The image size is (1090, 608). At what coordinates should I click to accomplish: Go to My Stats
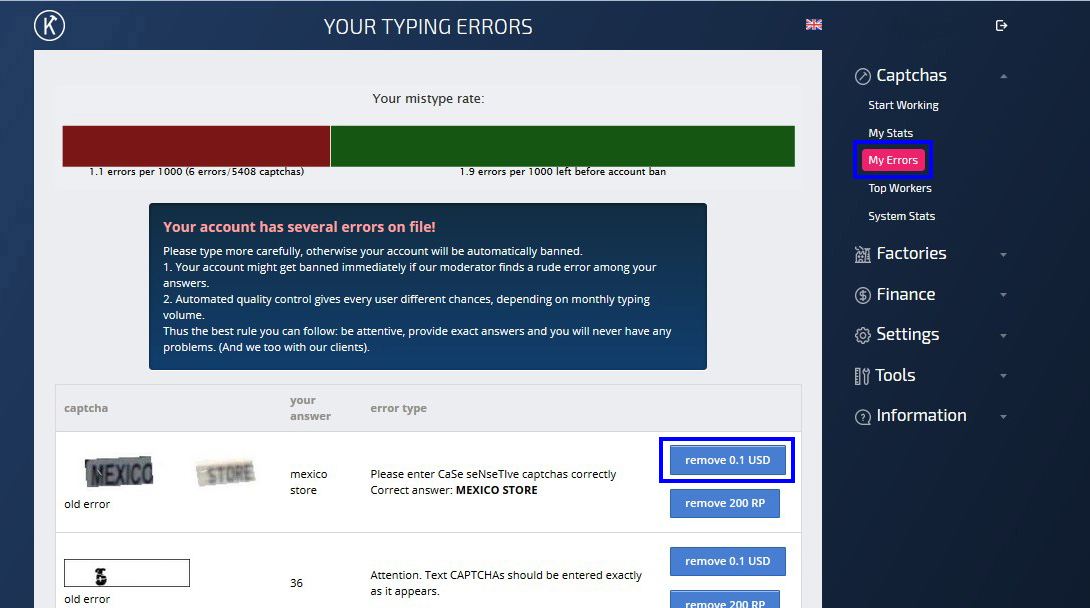[890, 133]
